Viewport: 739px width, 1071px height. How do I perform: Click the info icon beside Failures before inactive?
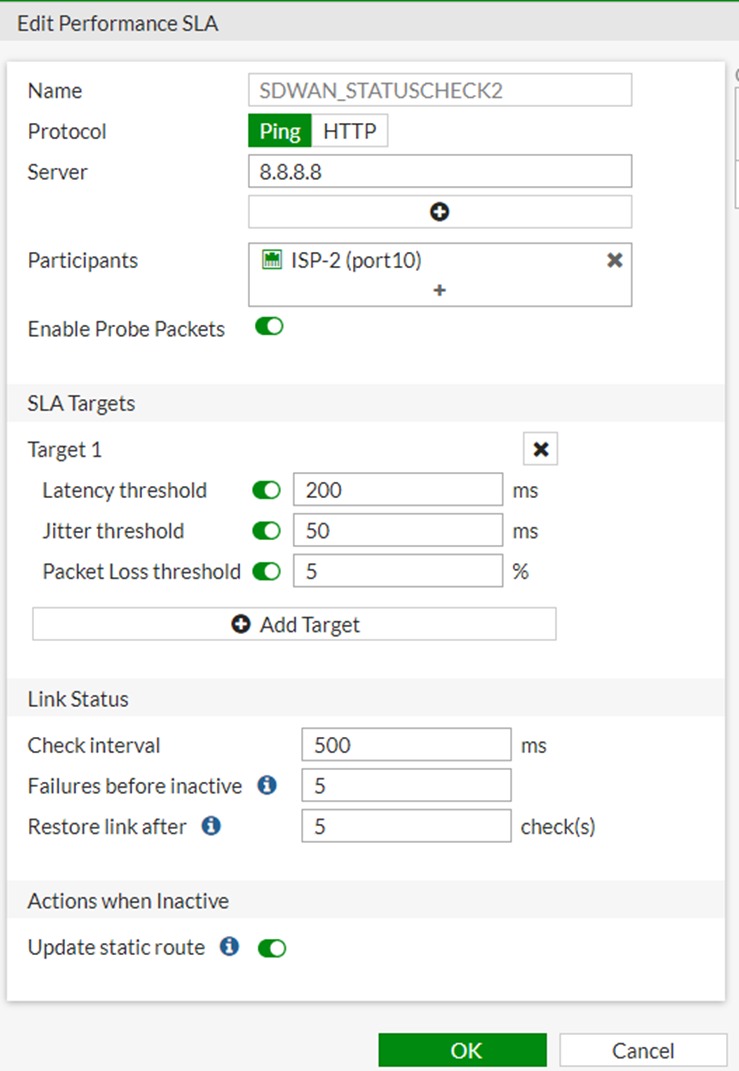[266, 786]
